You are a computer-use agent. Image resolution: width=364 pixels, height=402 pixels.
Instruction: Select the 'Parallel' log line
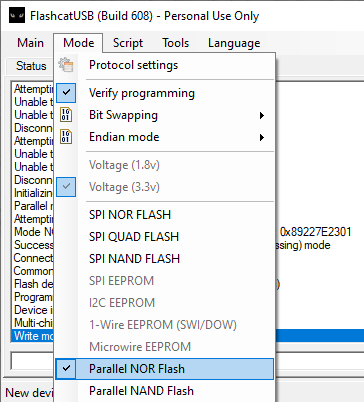[x=34, y=206]
